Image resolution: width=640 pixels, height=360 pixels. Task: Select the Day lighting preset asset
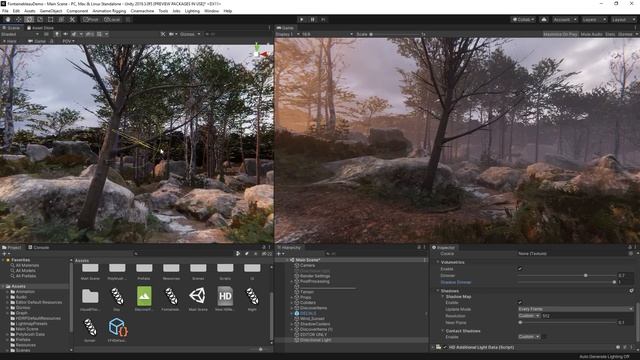tap(117, 298)
